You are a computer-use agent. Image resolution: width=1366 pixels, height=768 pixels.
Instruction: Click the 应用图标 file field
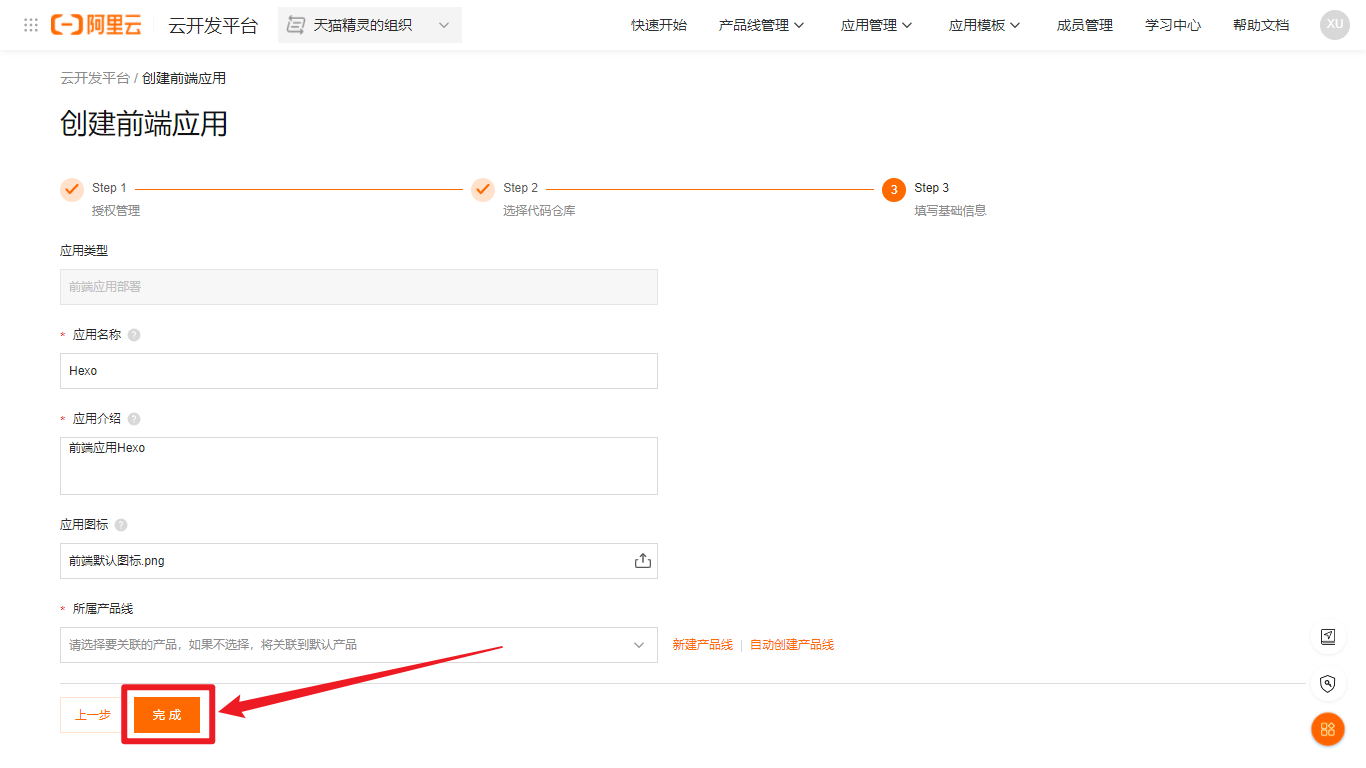coord(359,561)
